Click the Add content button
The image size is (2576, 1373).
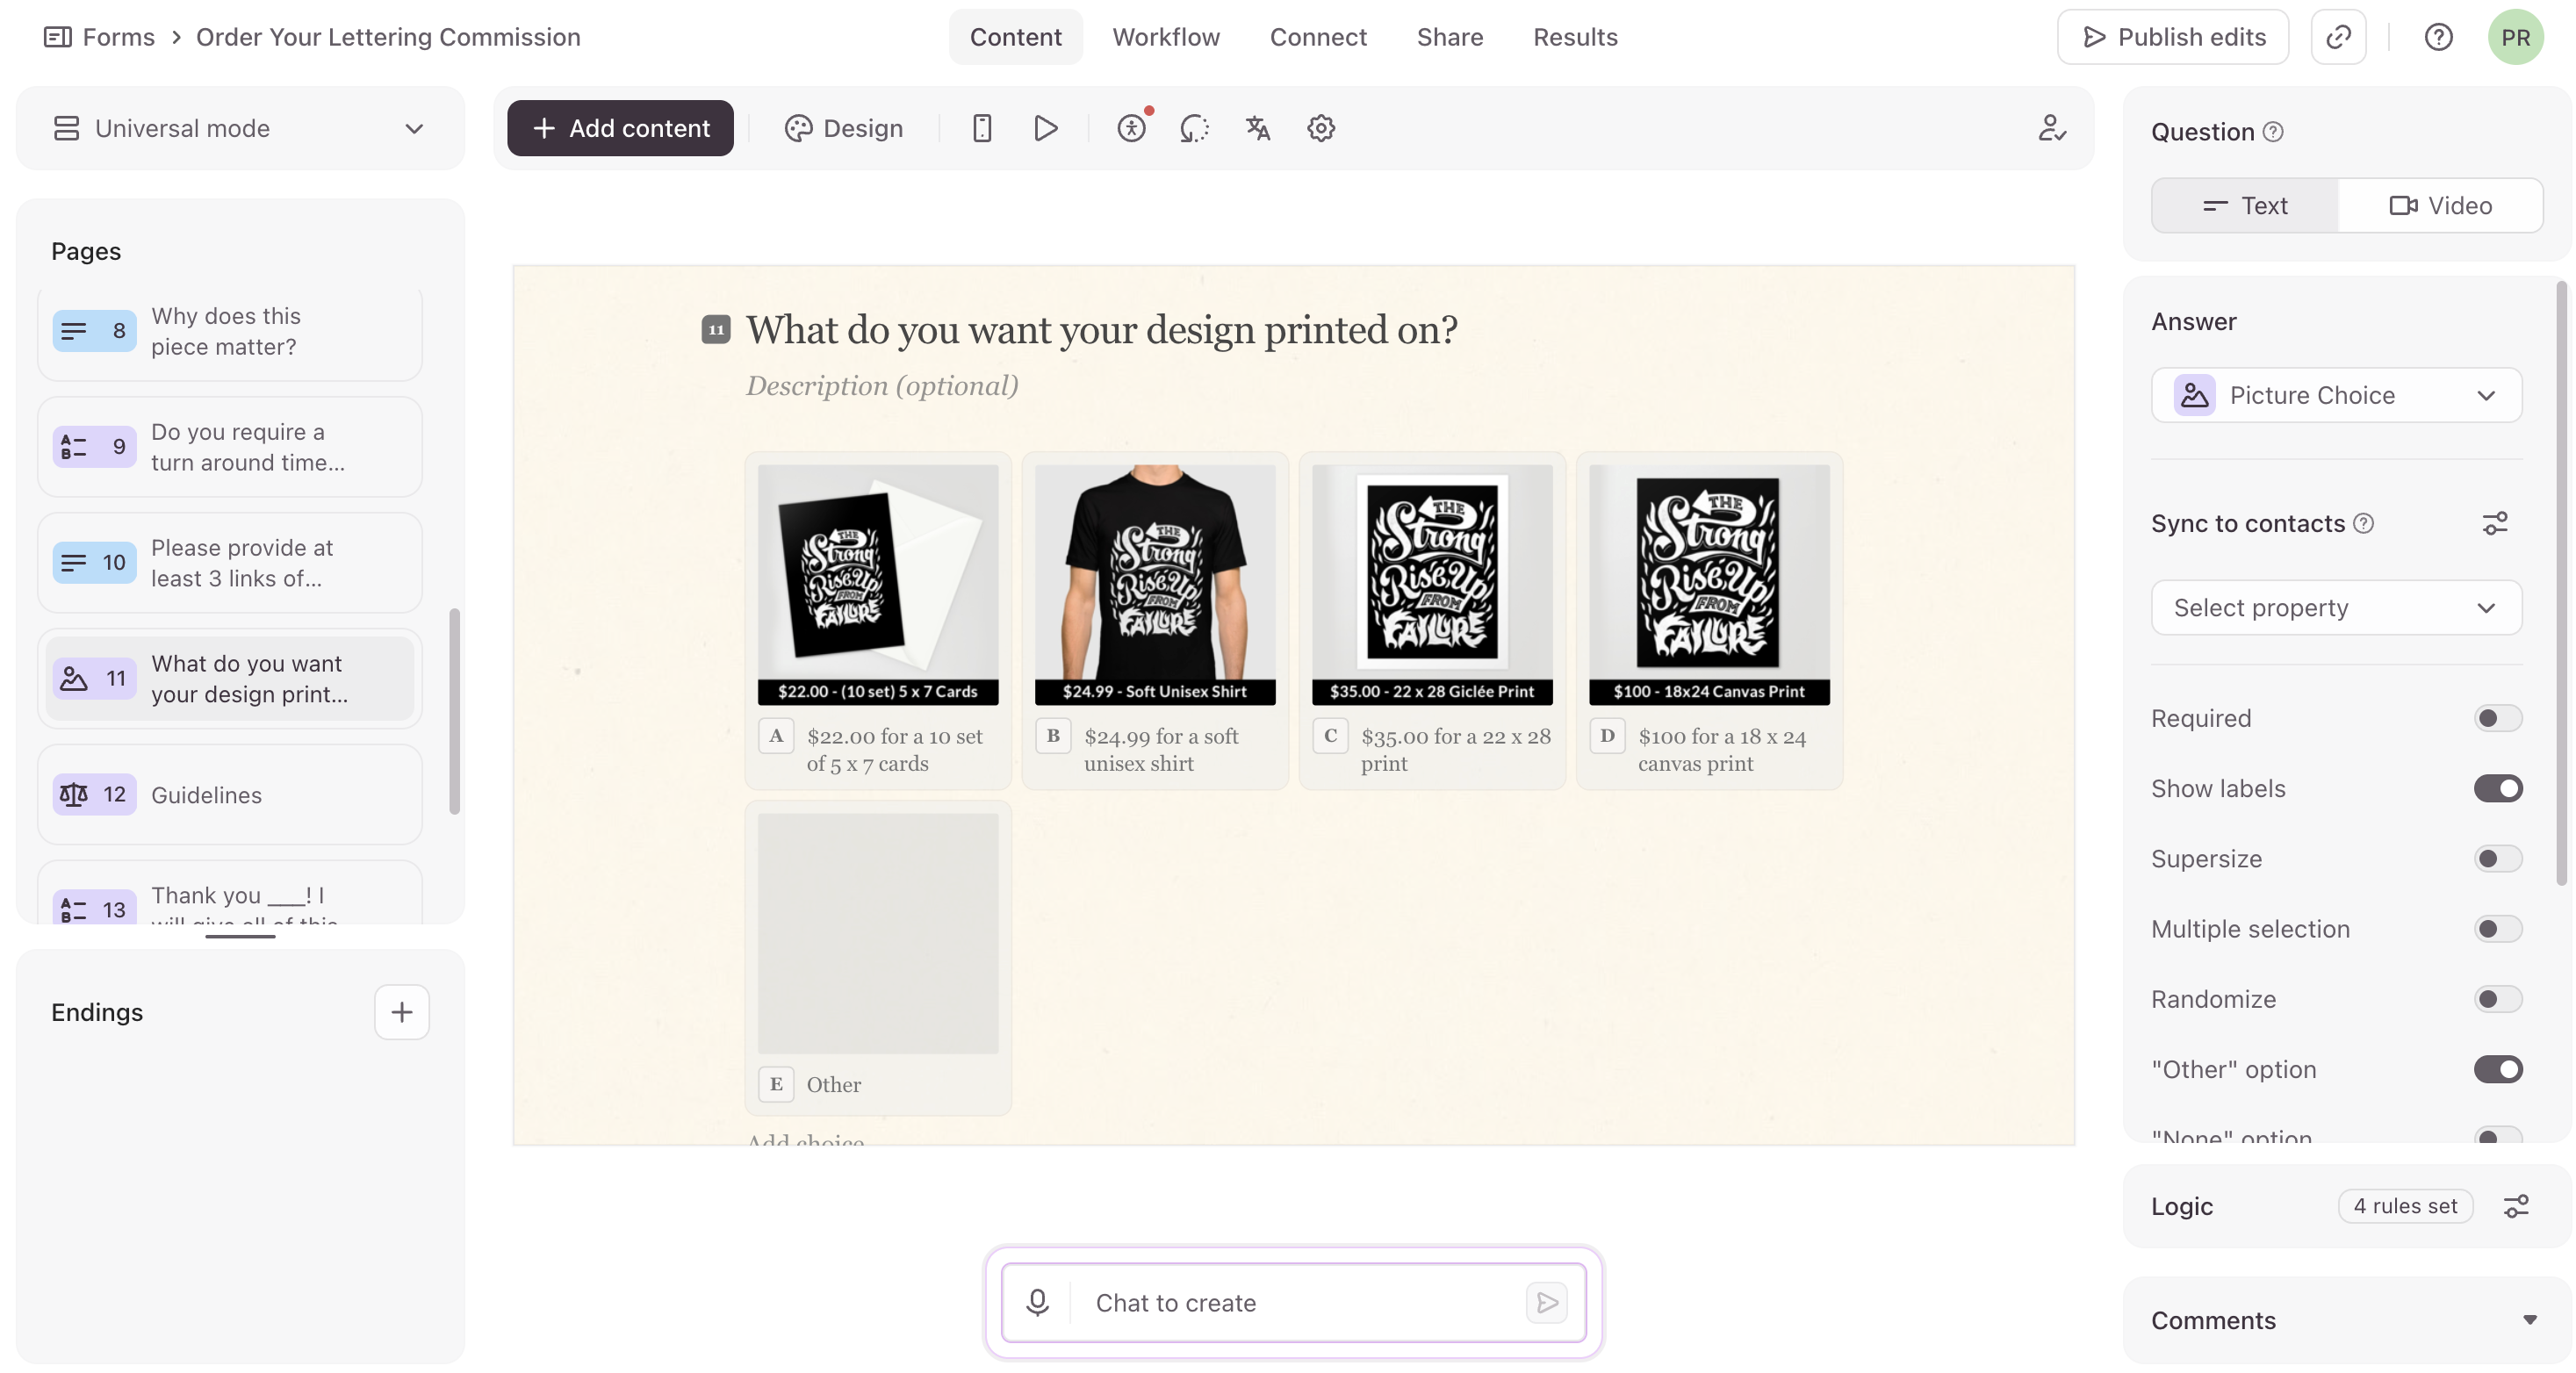(x=620, y=128)
